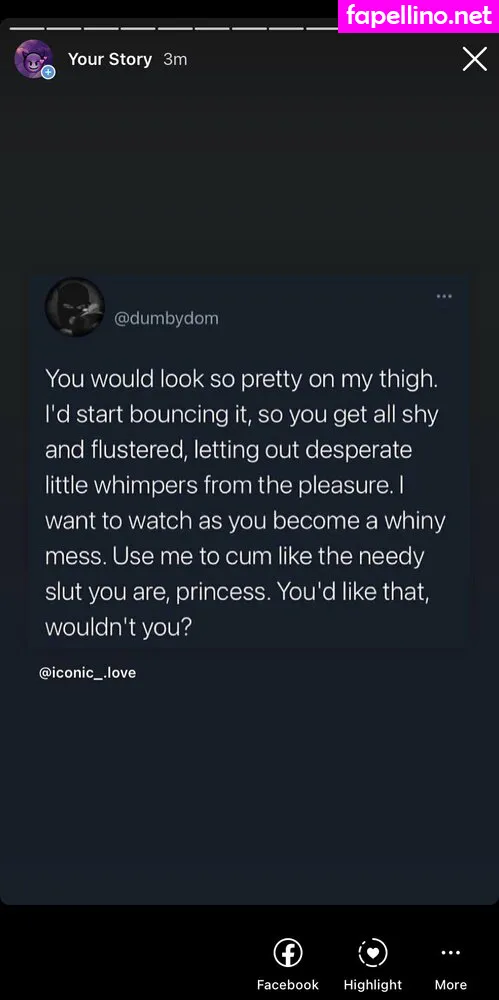The height and width of the screenshot is (1000, 499).
Task: Open the fapellino.net pink watermark banner
Action: pos(419,17)
